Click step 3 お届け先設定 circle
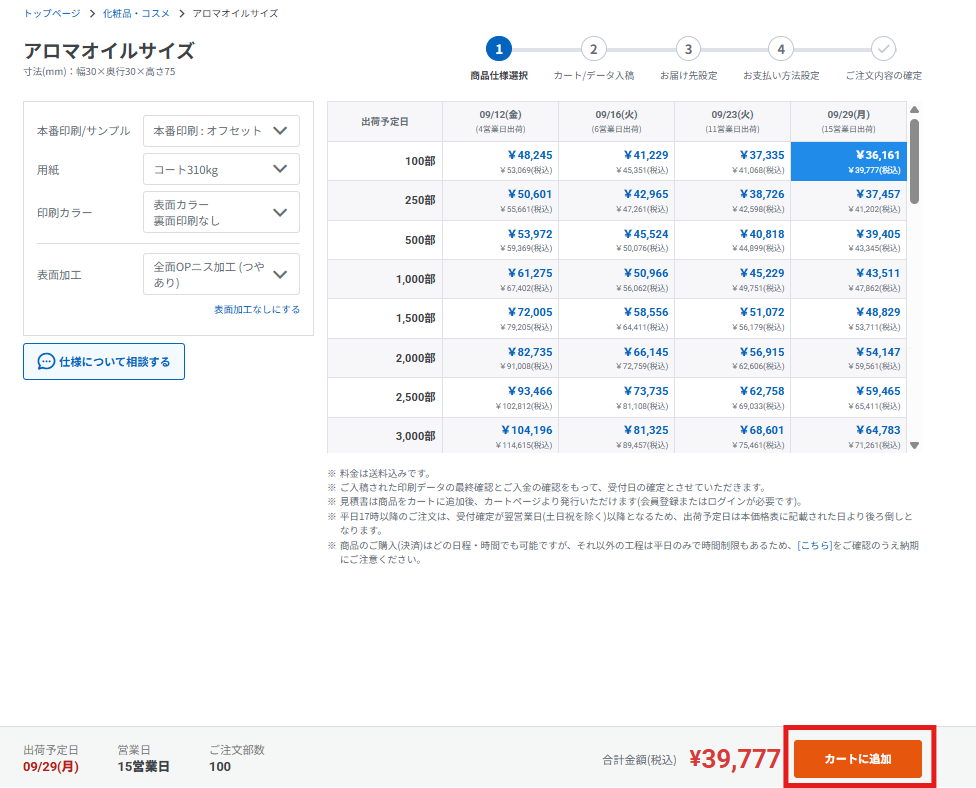Viewport: 976px width, 788px height. click(x=688, y=49)
